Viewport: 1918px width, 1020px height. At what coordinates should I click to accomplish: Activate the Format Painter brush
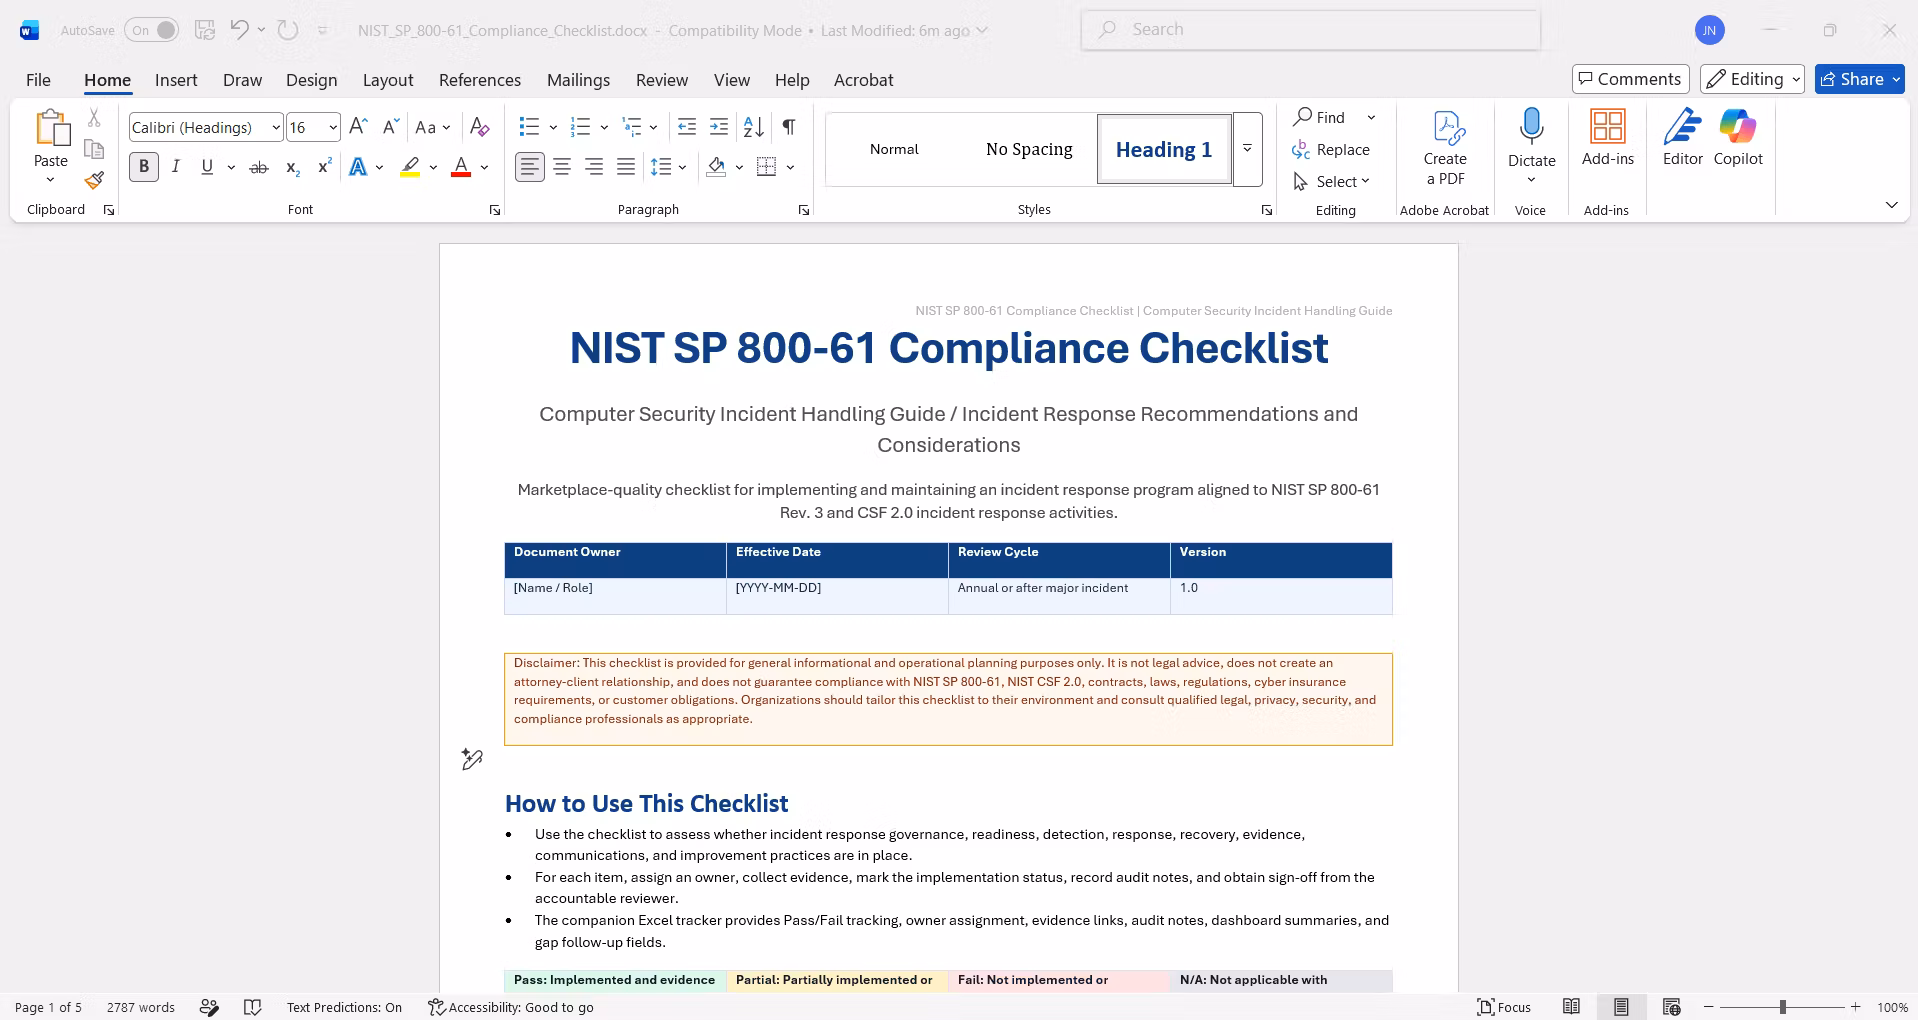(94, 180)
